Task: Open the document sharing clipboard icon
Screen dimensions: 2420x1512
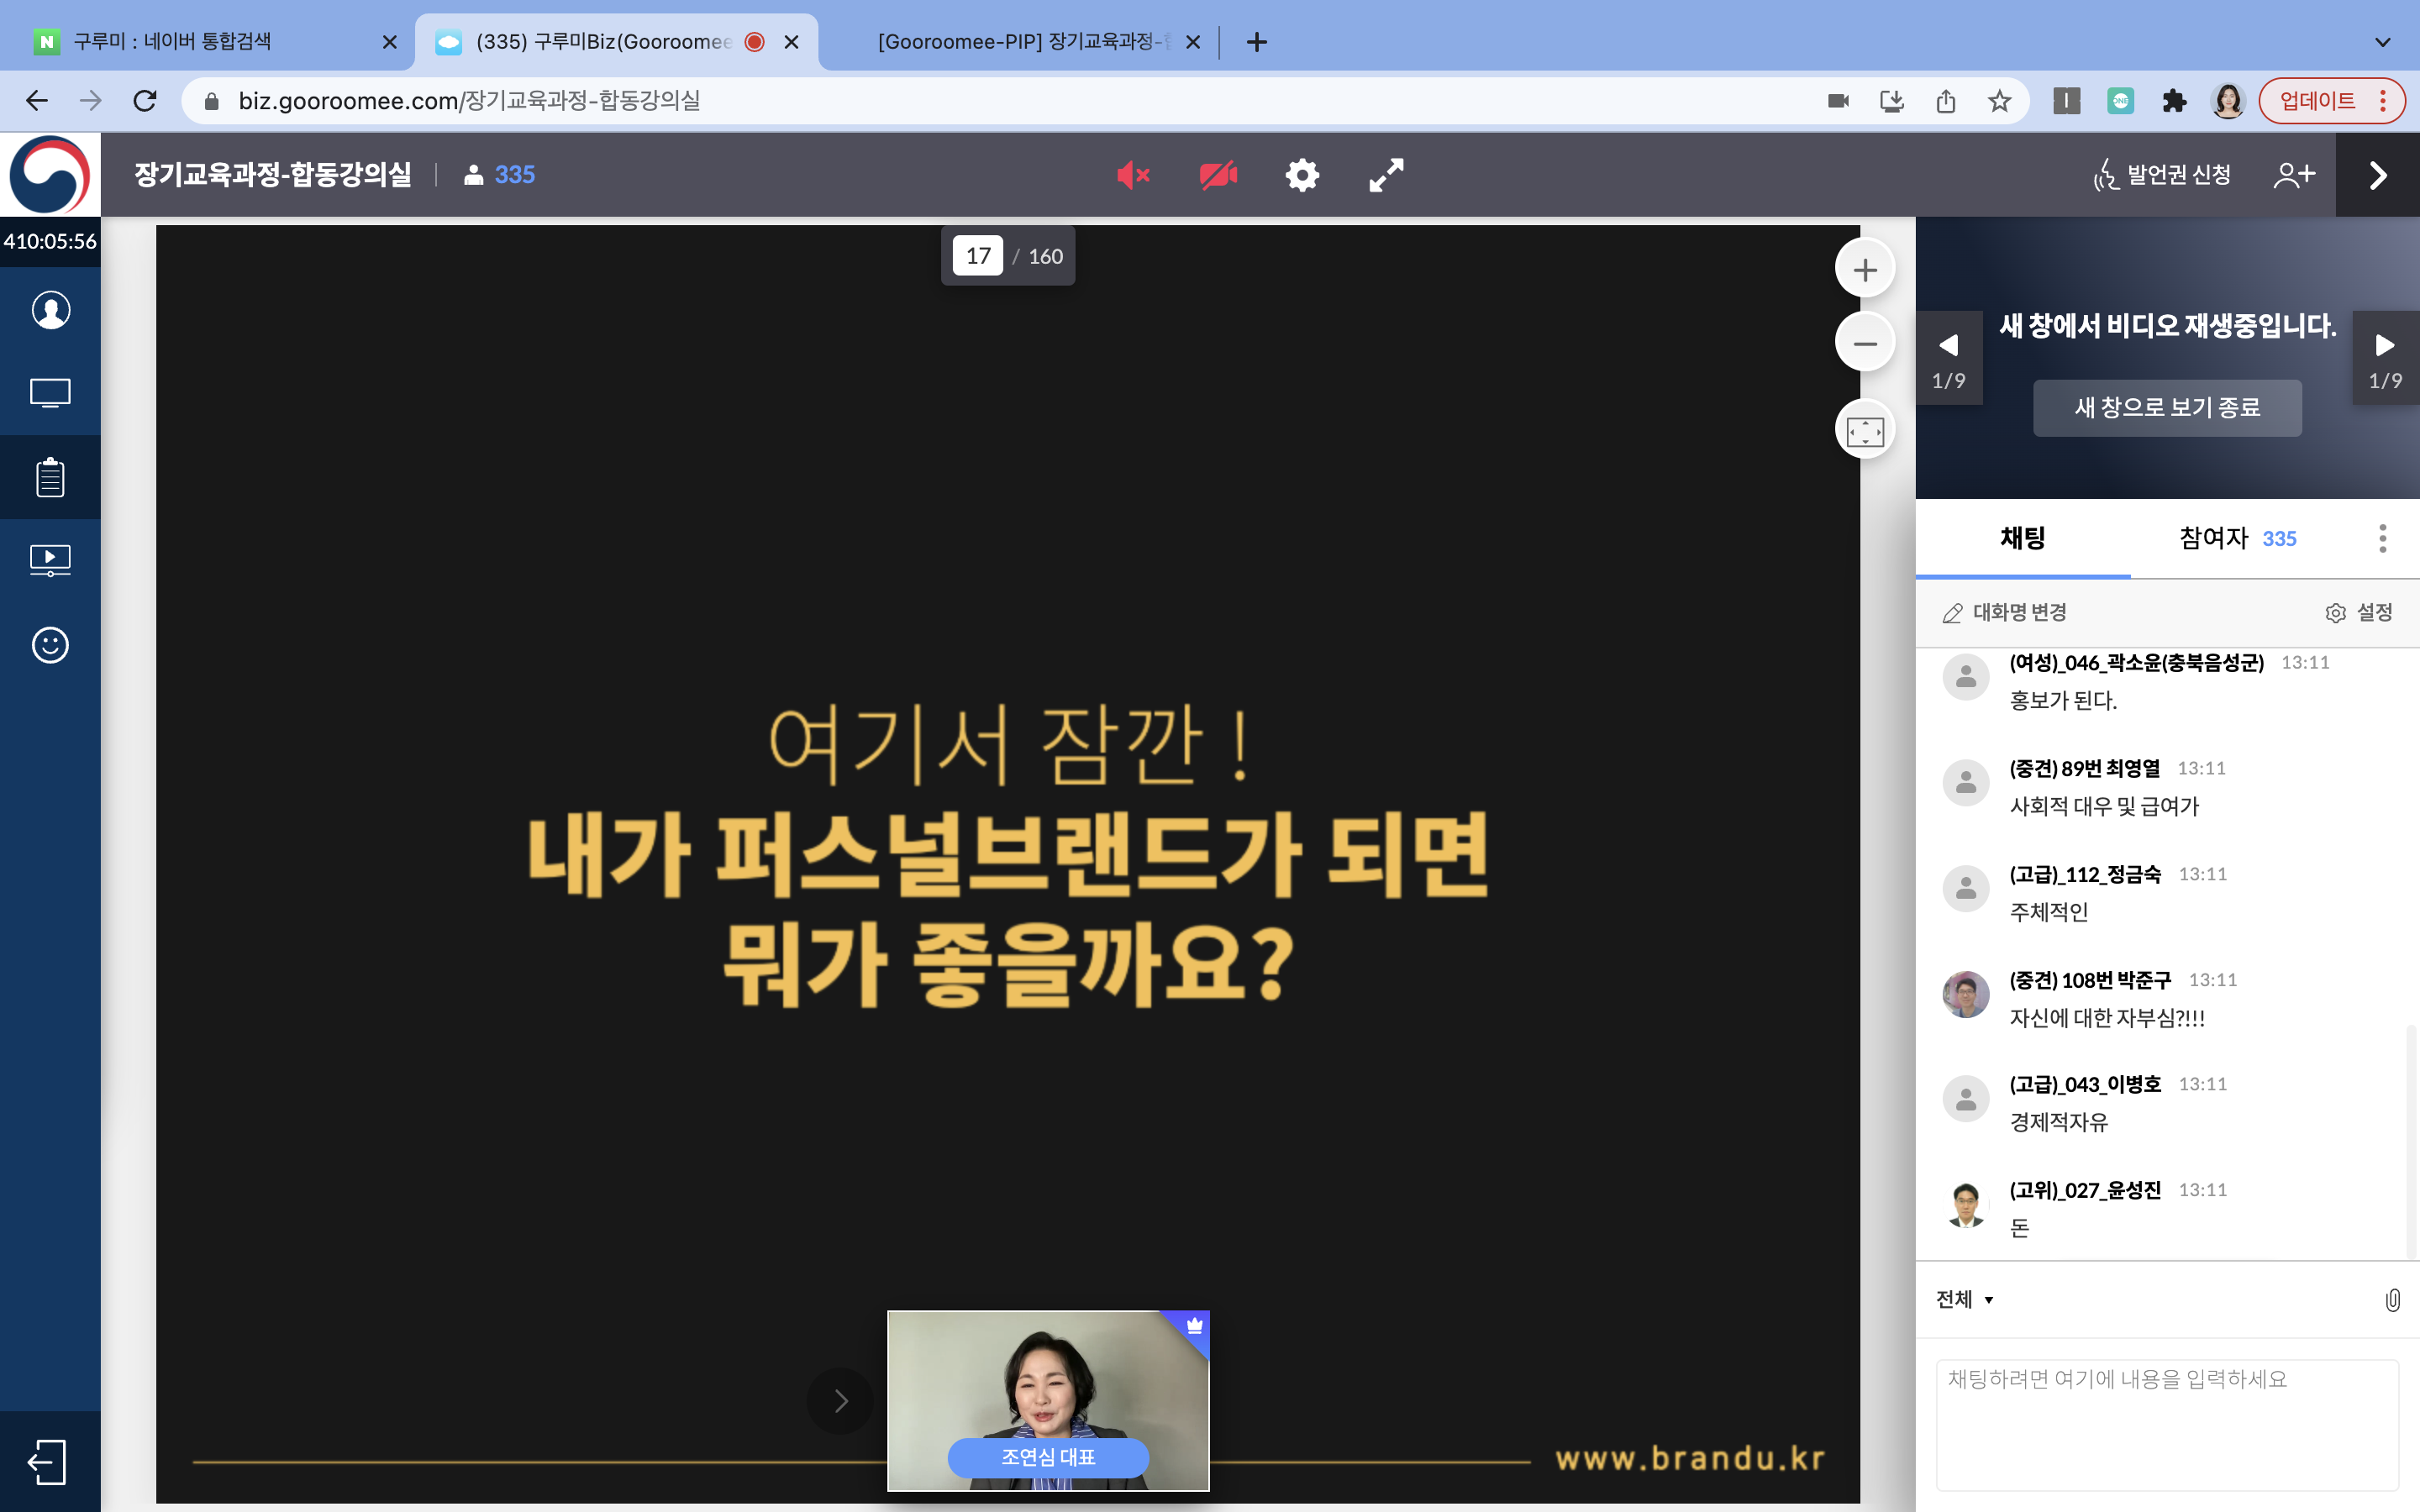Action: point(50,477)
